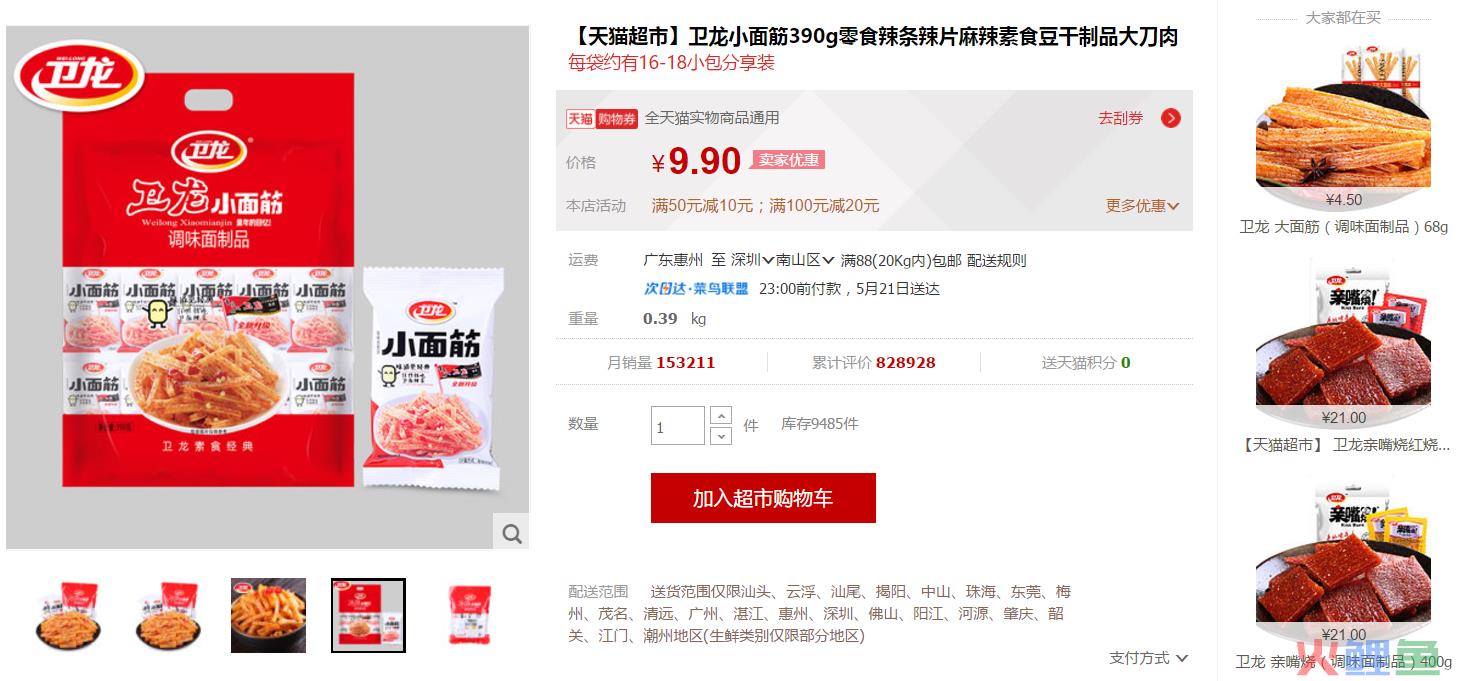Open the 配送规则 delivery rules link
The width and height of the screenshot is (1464, 681).
coord(996,260)
